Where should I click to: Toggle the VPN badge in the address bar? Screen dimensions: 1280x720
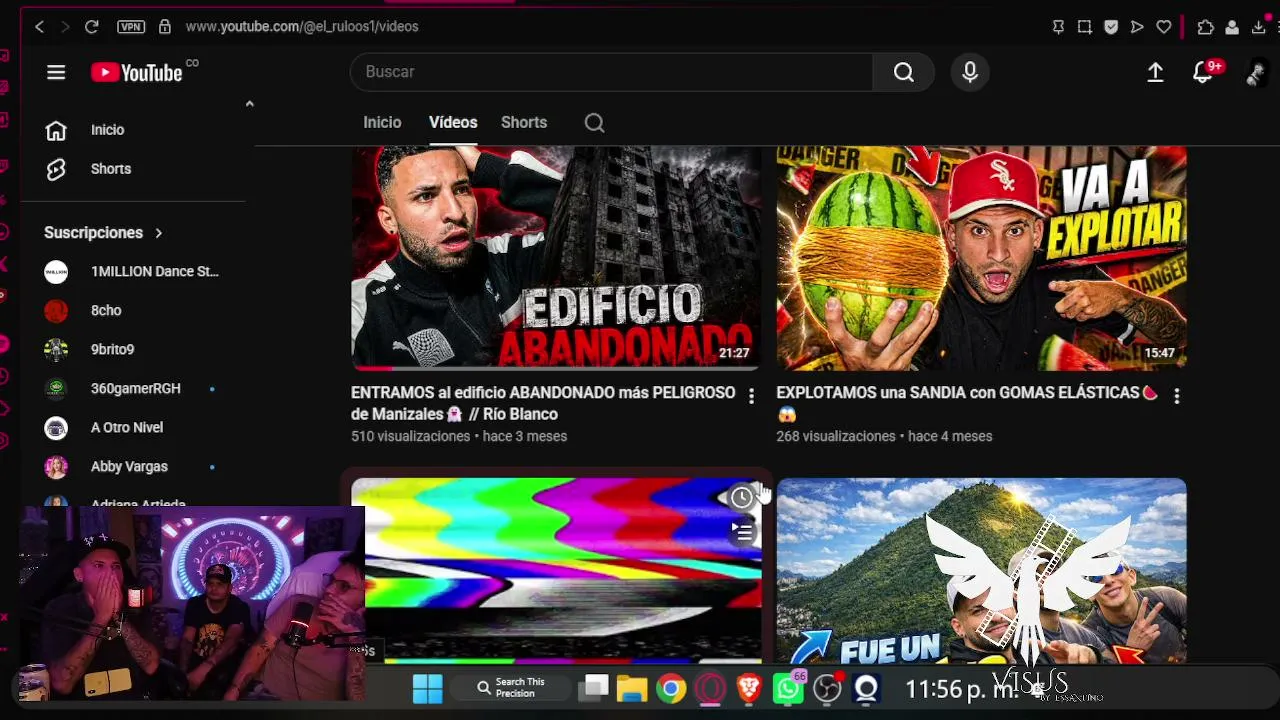coord(131,27)
